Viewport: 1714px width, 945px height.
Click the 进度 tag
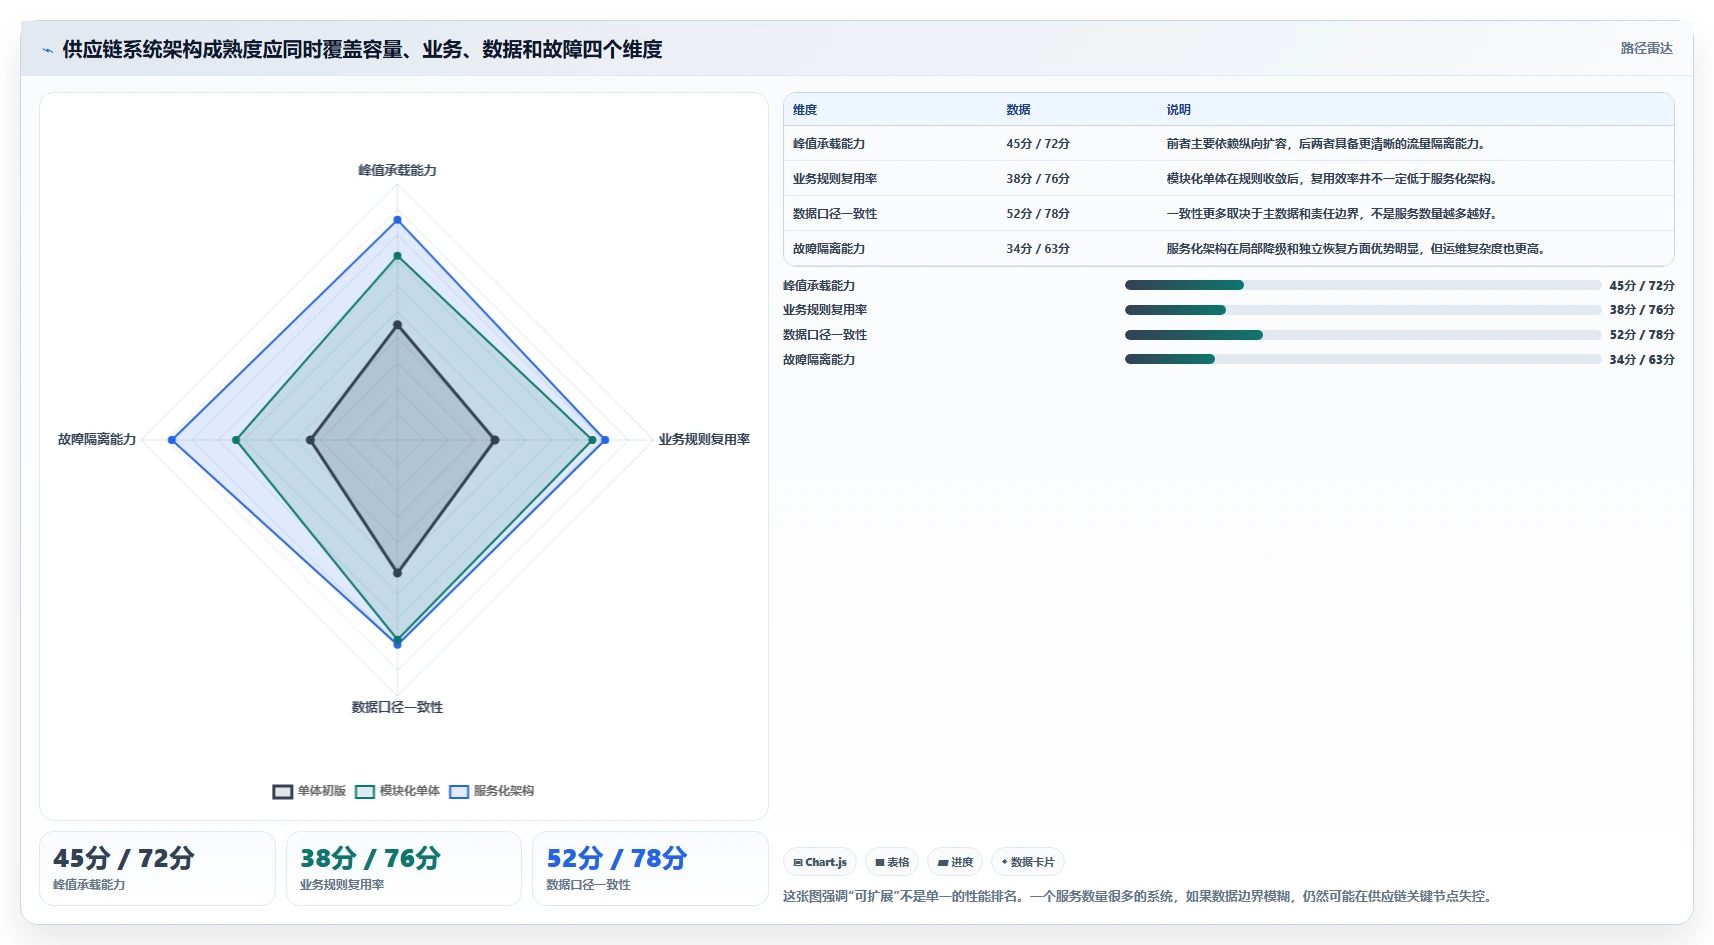click(955, 862)
